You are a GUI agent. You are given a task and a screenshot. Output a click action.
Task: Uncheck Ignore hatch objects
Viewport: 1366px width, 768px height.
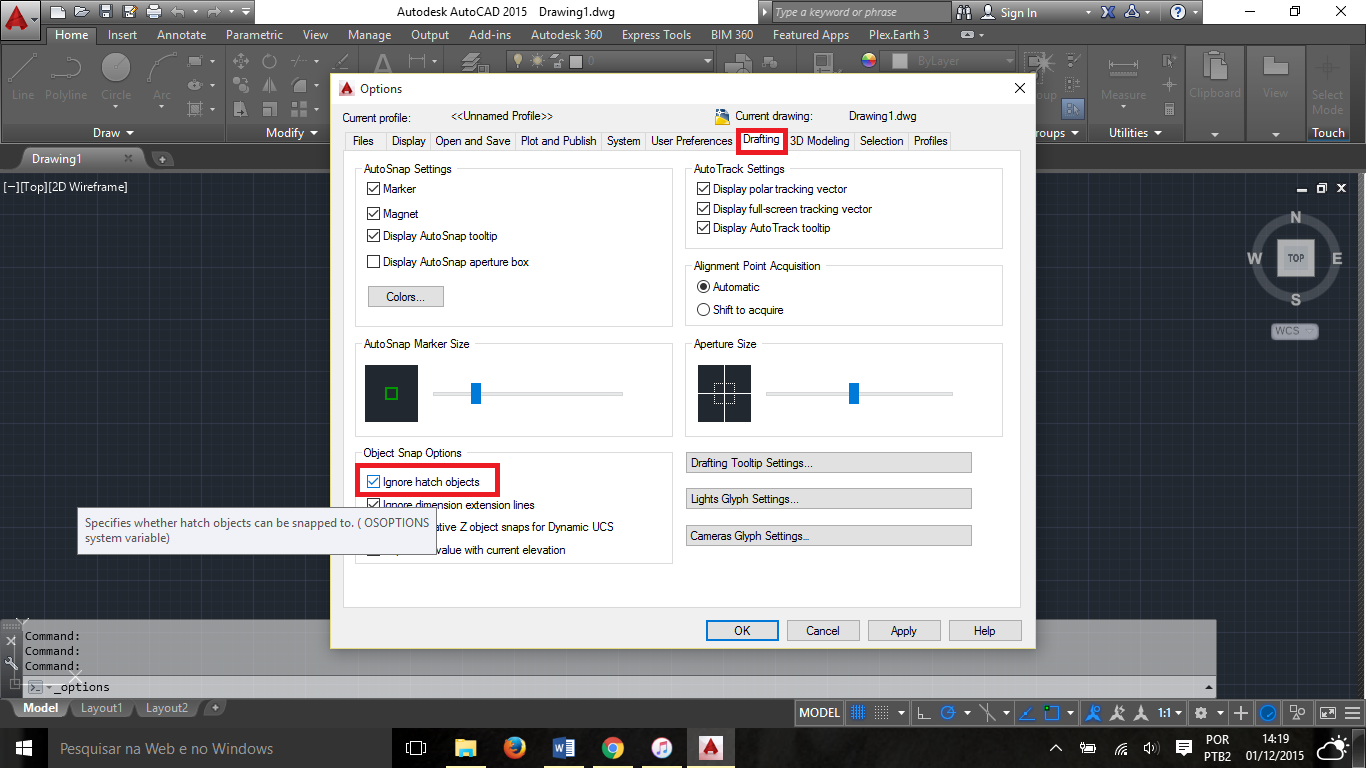point(373,480)
